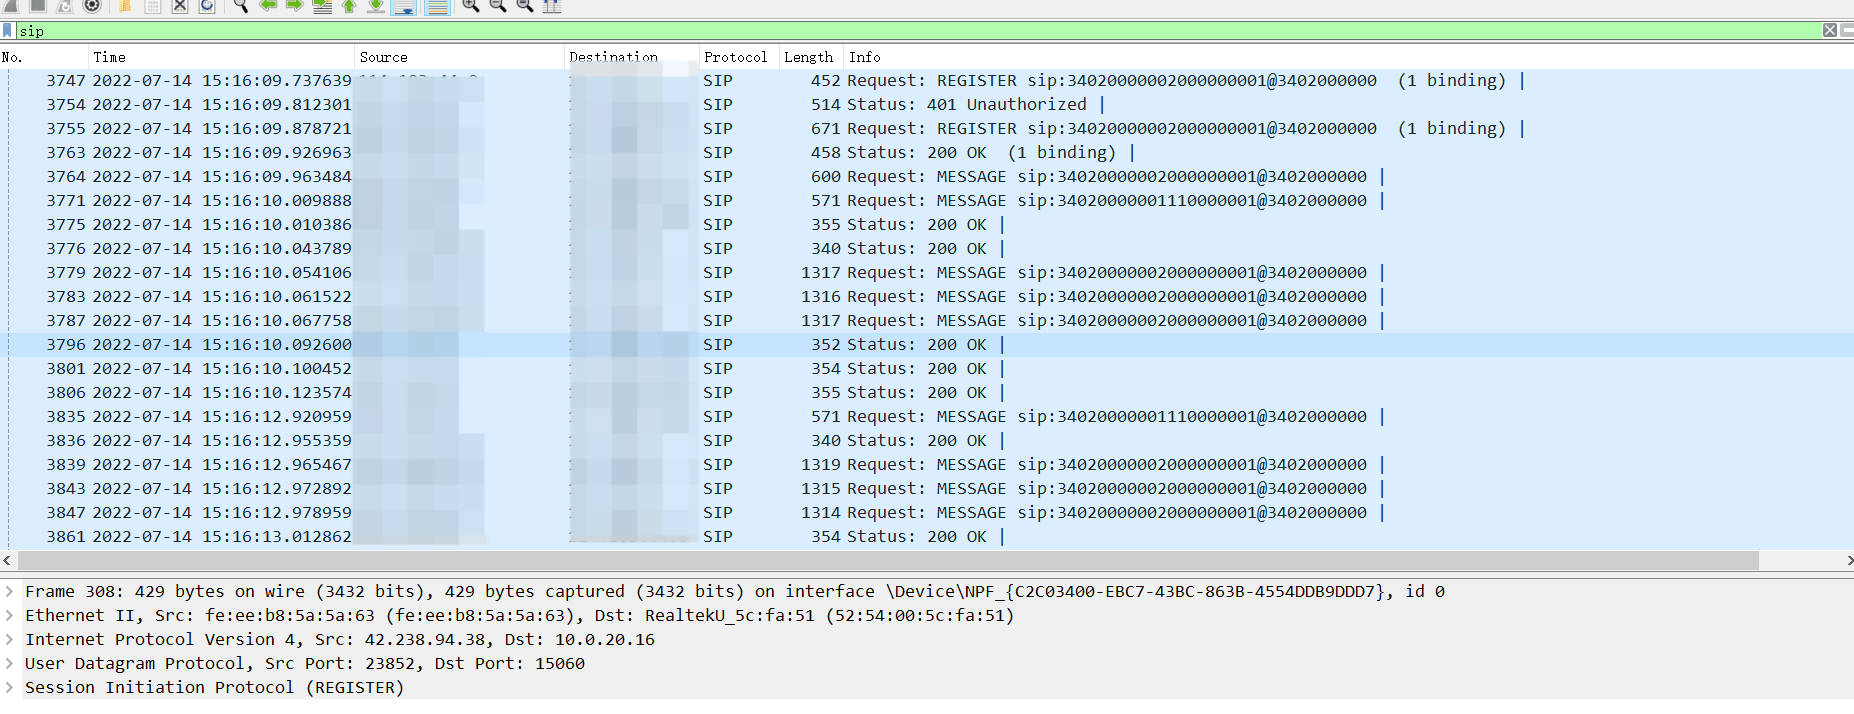The height and width of the screenshot is (714, 1854).
Task: Zoom in the packet text
Action: (x=471, y=5)
